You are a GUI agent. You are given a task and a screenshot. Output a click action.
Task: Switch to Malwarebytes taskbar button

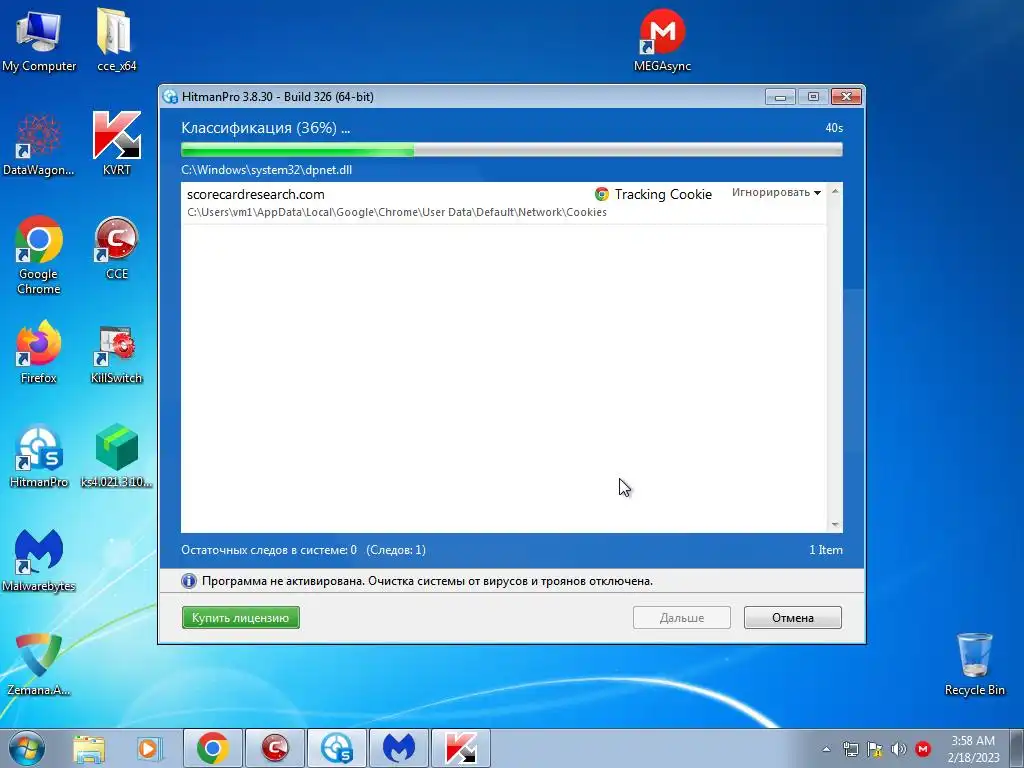(399, 748)
